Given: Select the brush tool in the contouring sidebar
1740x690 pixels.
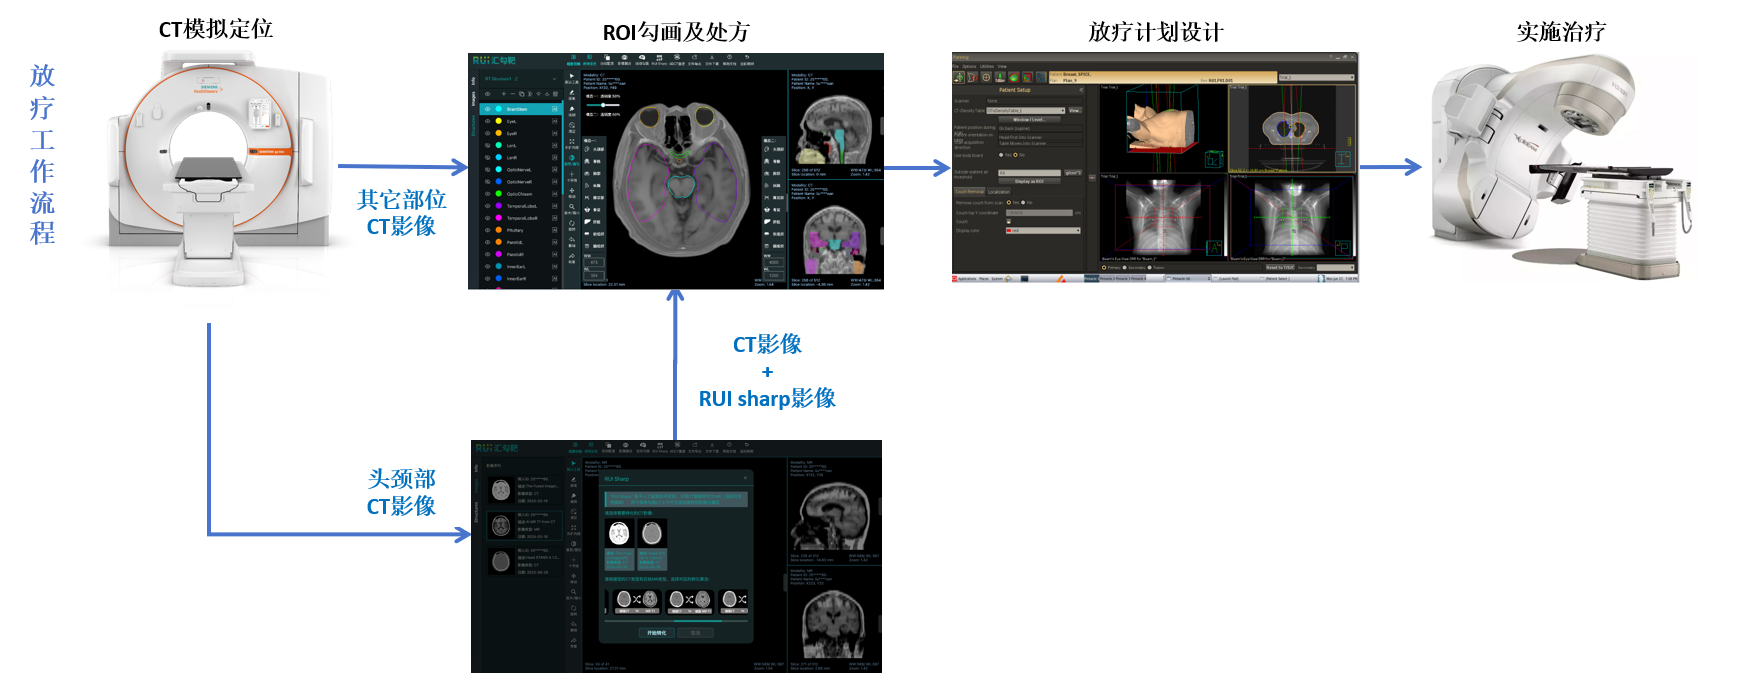Looking at the screenshot, I should click(x=572, y=93).
